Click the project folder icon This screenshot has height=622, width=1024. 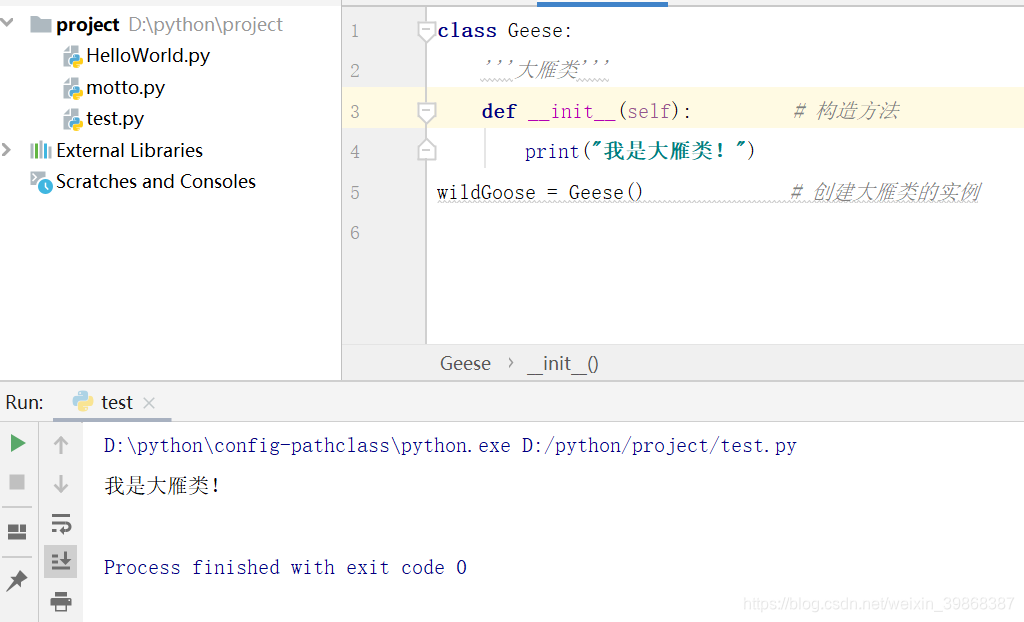[x=41, y=25]
